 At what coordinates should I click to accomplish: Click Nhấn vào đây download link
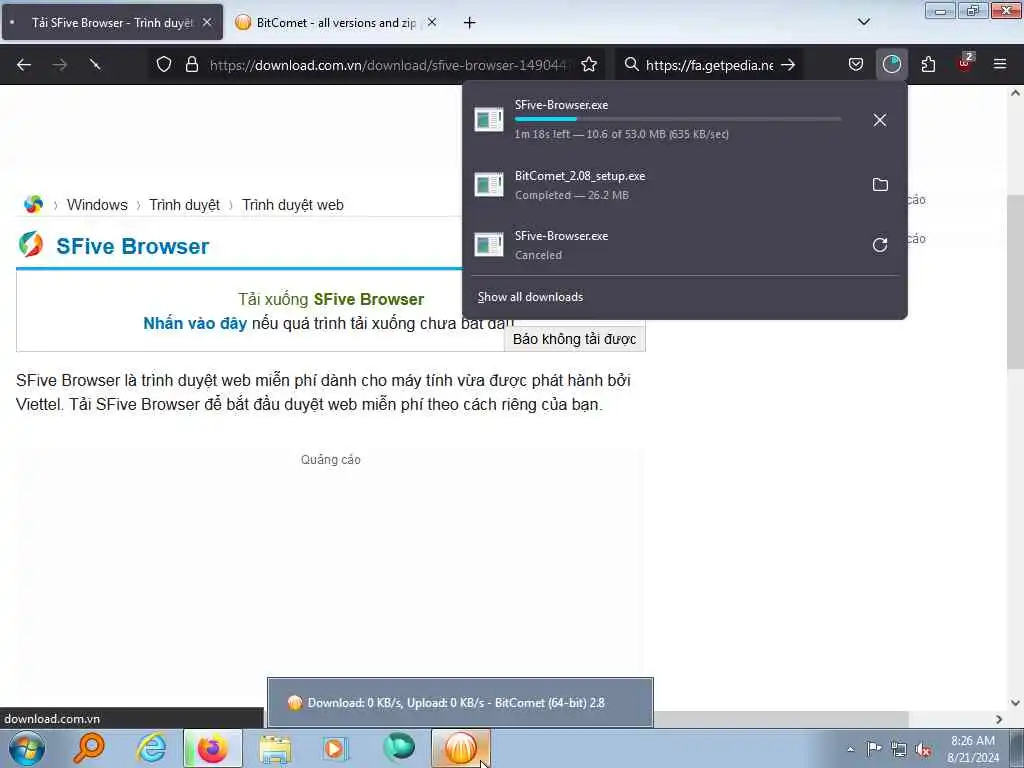pos(195,323)
